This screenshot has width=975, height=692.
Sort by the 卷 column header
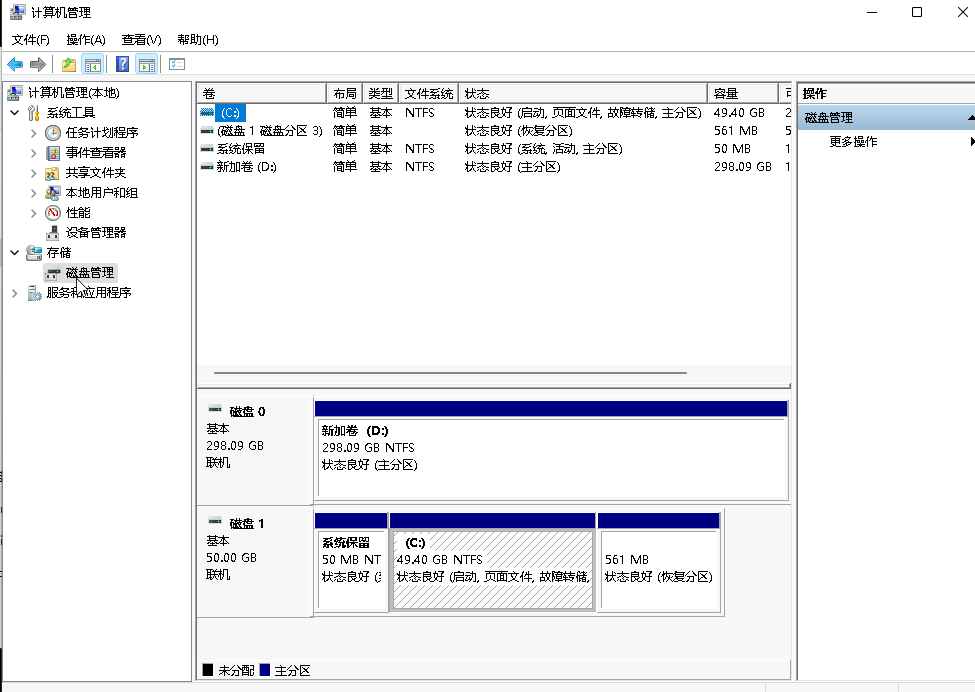pos(262,93)
